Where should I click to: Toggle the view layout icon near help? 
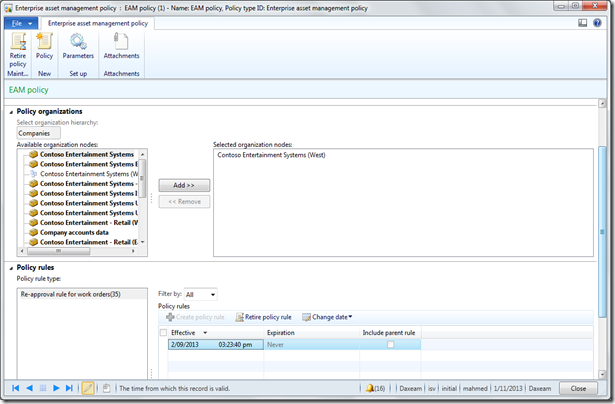click(x=583, y=23)
